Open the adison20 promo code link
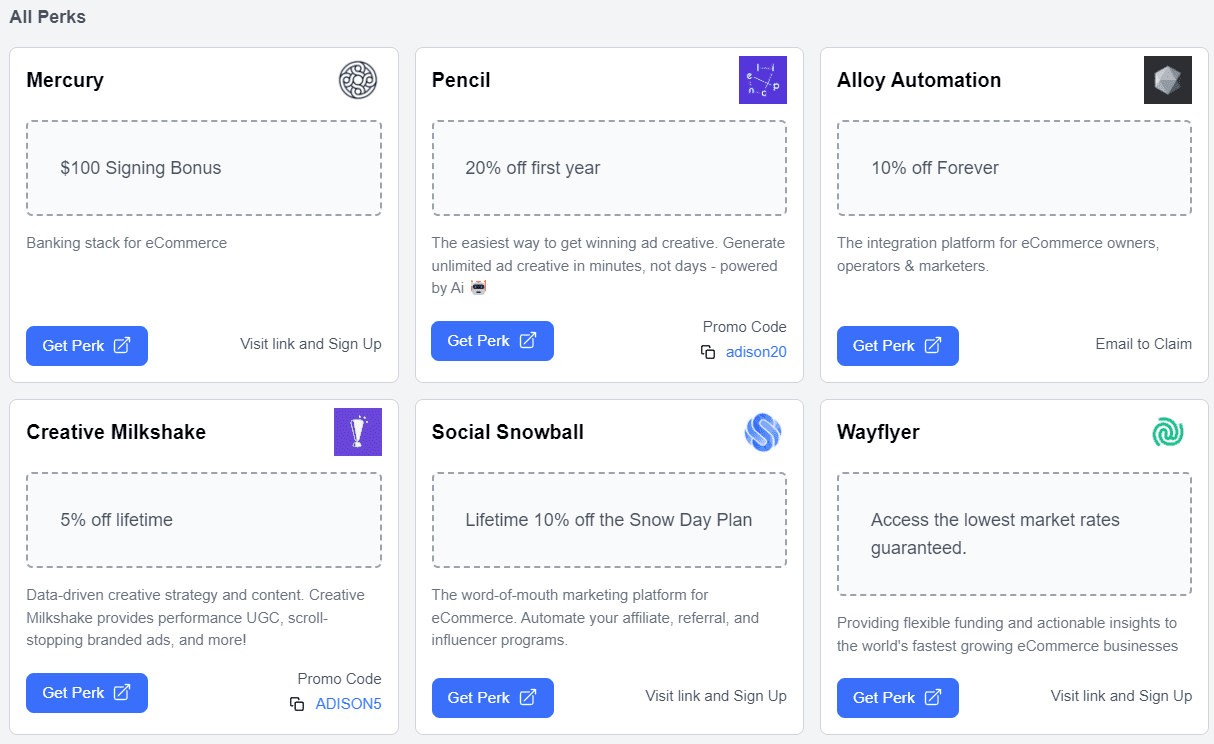 756,352
